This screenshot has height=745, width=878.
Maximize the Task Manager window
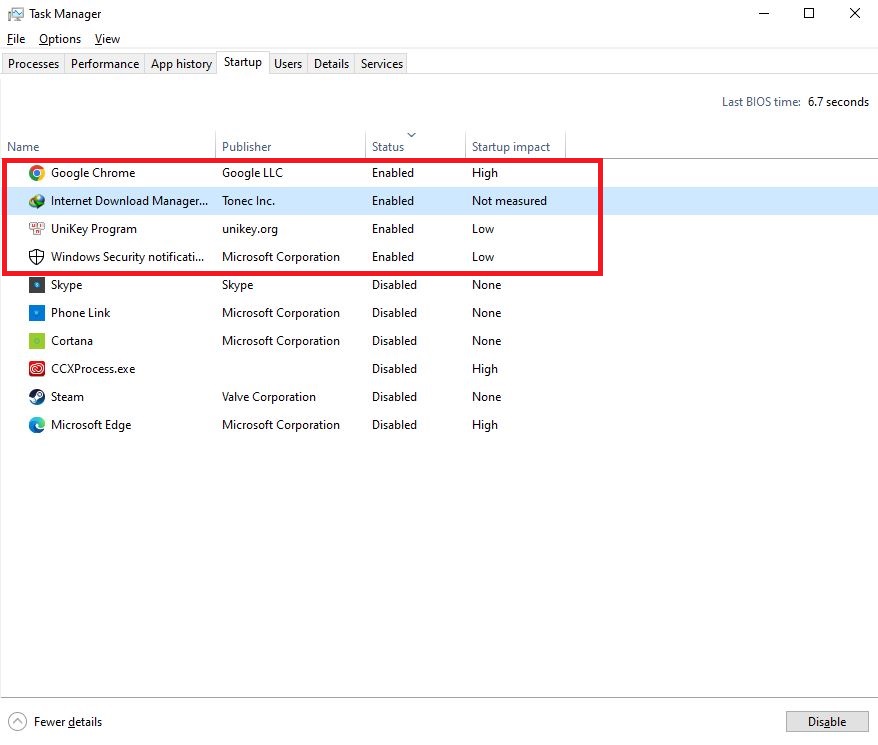click(809, 13)
